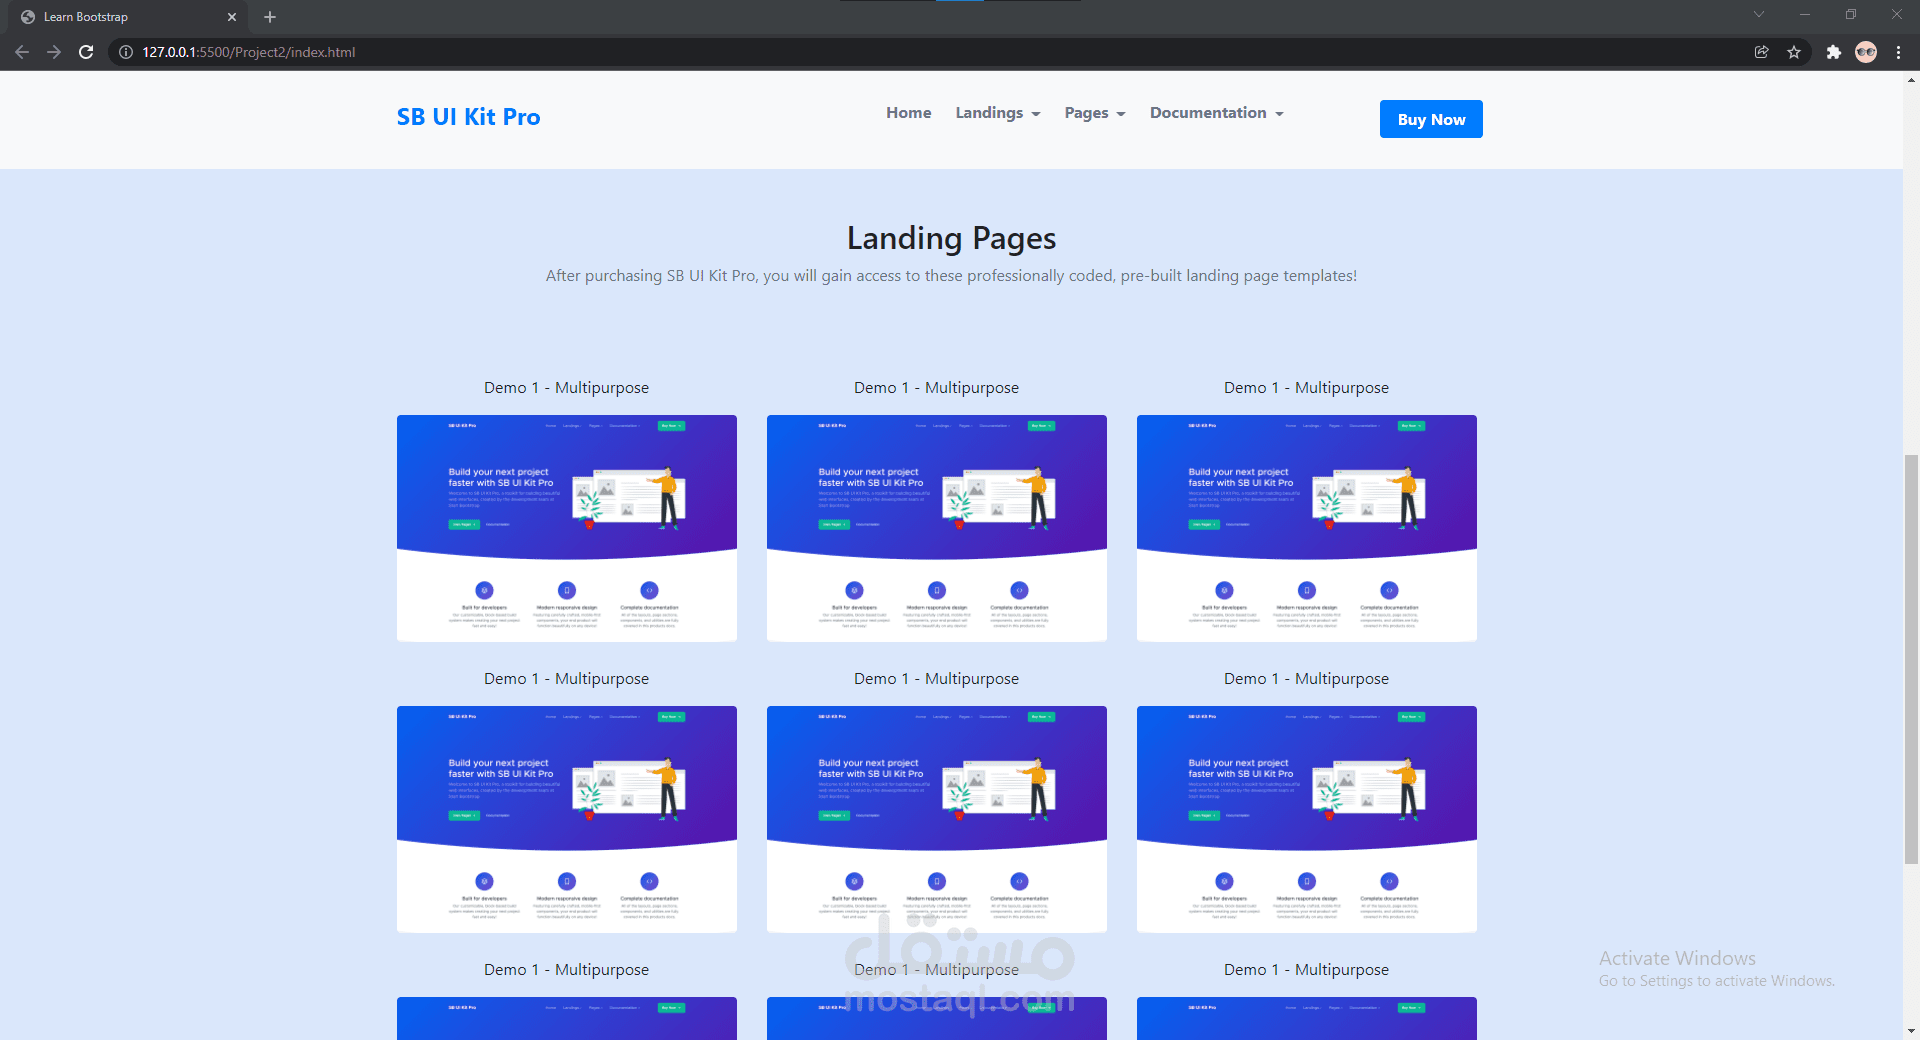Bookmark this page with the star icon

1794,52
